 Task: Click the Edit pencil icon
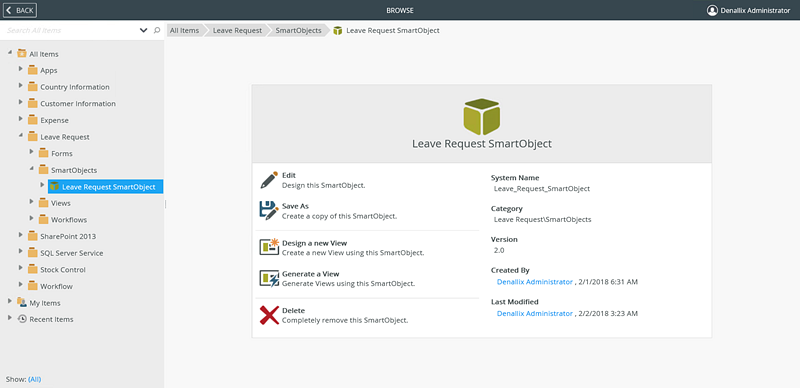[x=269, y=180]
